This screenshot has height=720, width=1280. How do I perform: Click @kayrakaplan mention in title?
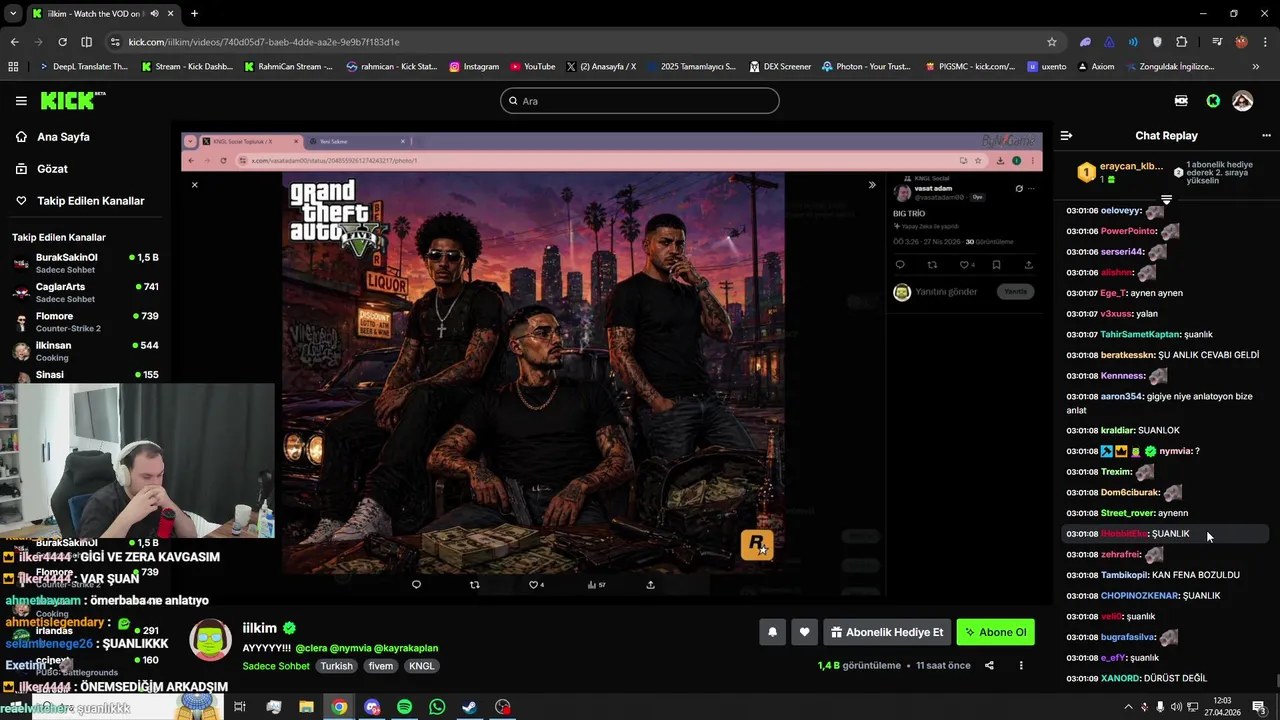coord(406,648)
